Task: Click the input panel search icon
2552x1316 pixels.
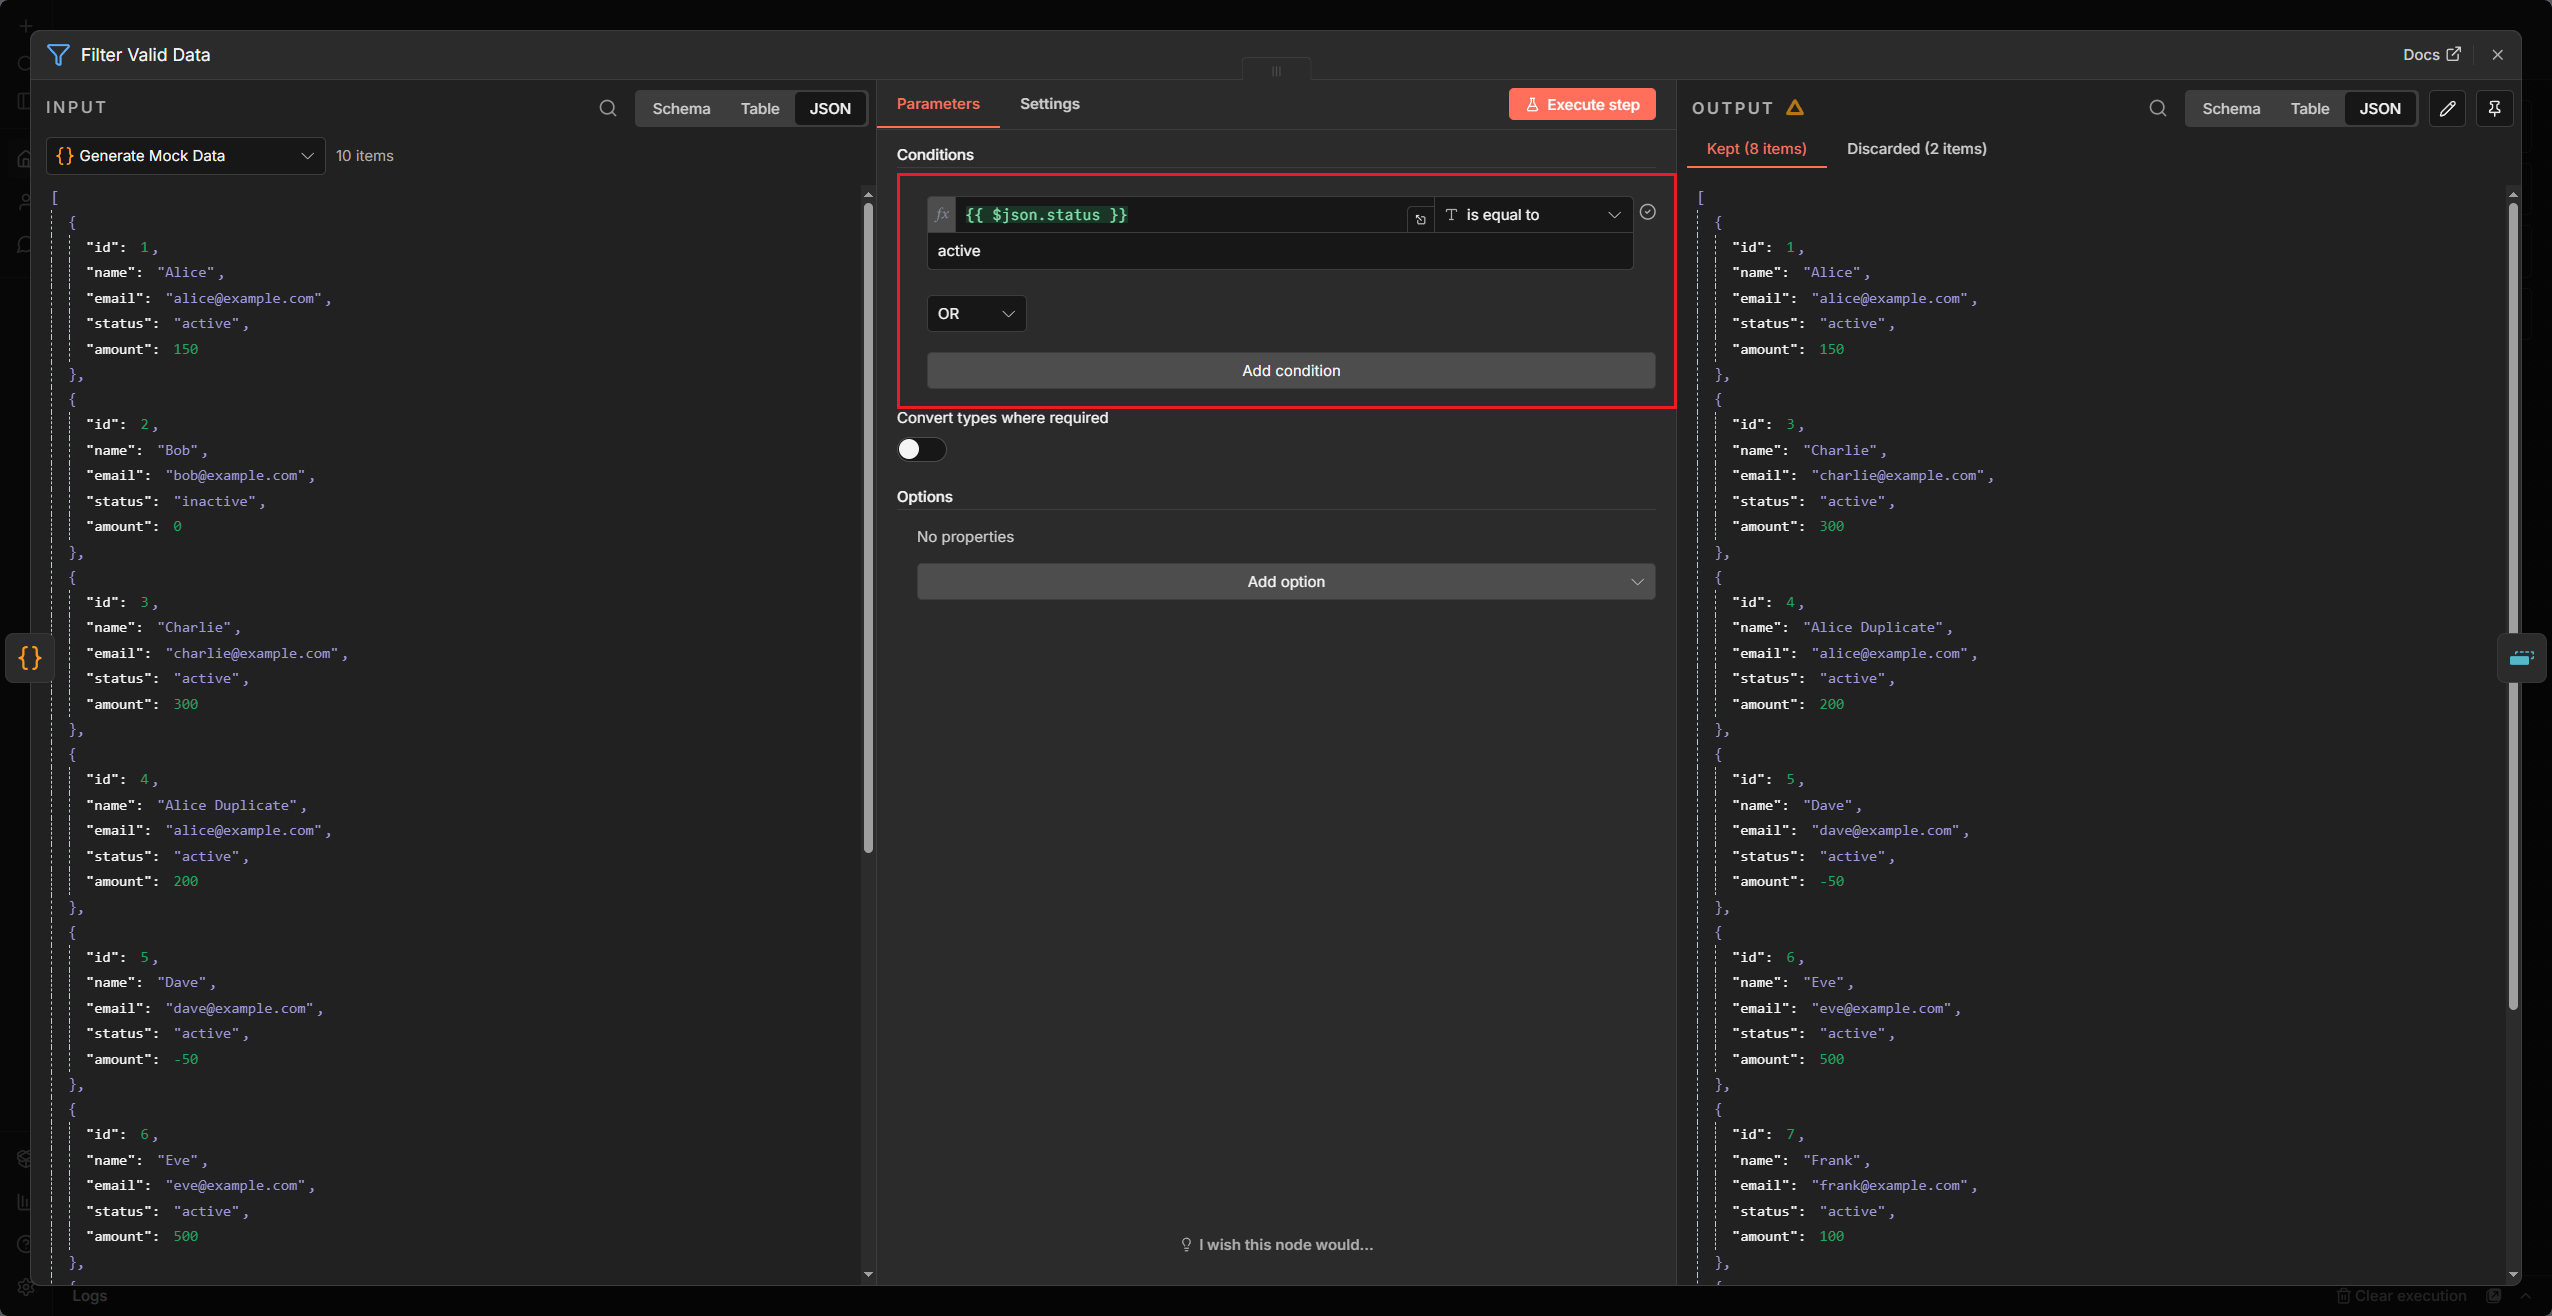Action: pos(607,108)
